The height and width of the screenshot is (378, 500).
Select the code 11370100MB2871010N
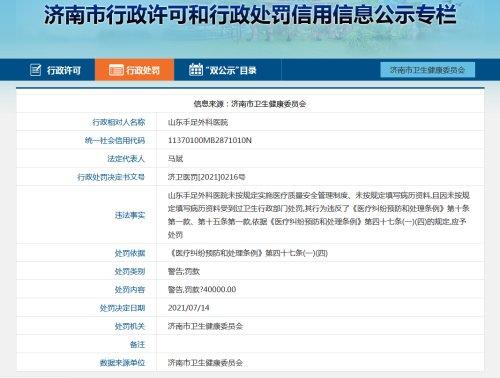210,140
